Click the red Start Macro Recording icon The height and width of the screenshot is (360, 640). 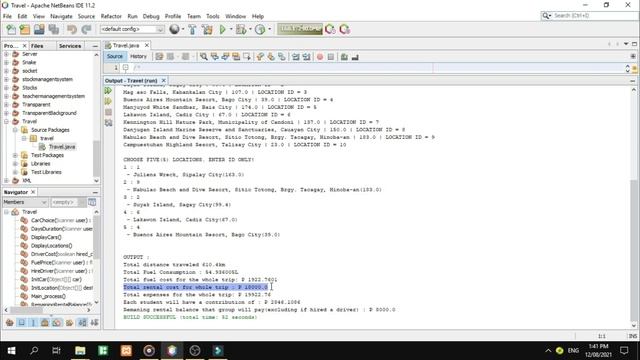coord(320,57)
